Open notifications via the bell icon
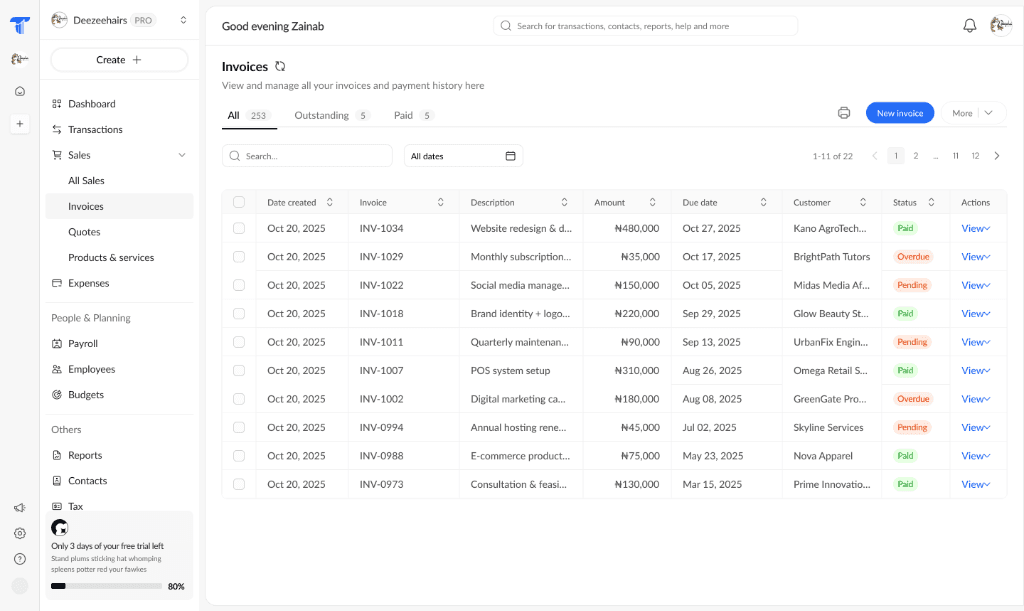This screenshot has width=1024, height=611. click(969, 25)
